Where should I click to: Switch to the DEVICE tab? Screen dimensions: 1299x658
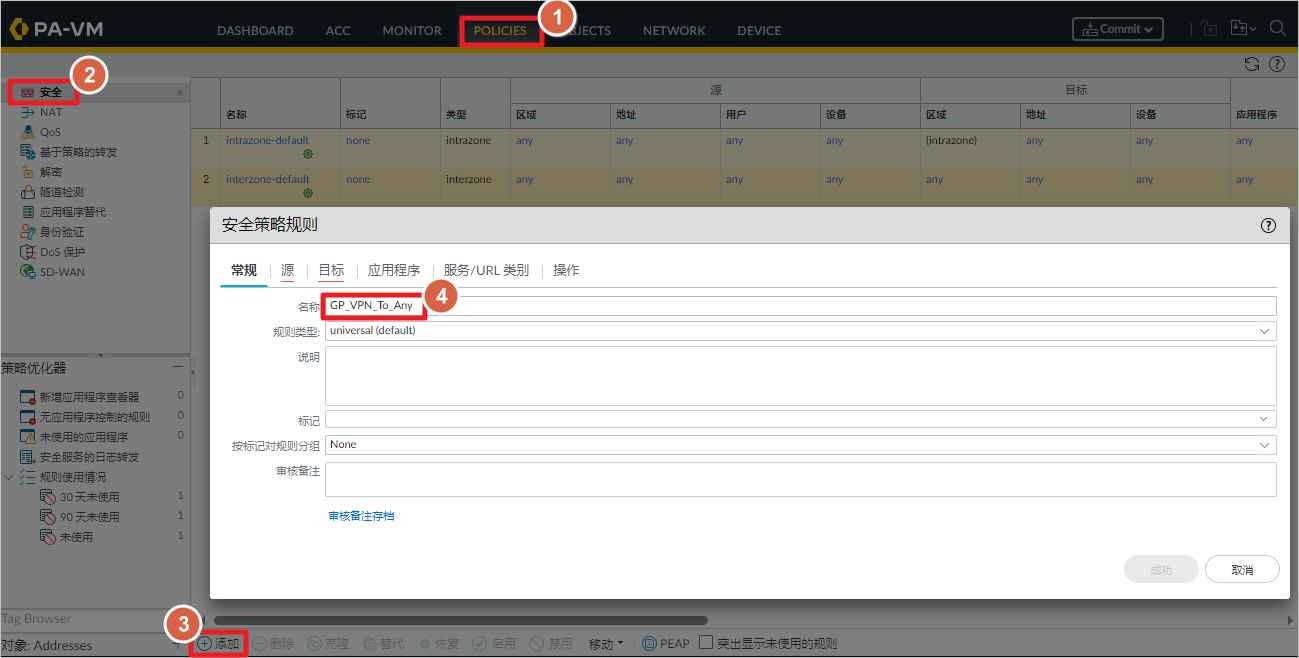759,31
